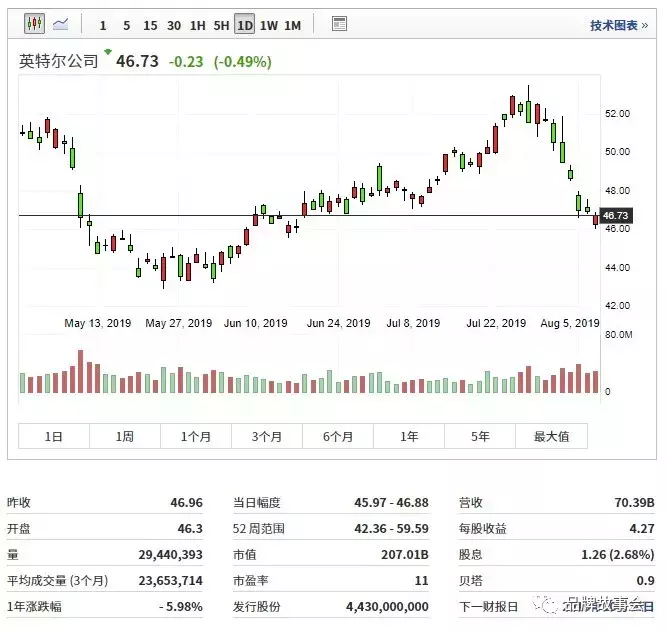This screenshot has width=666, height=633.
Task: Select the candlestick chart type icon
Action: coord(34,24)
